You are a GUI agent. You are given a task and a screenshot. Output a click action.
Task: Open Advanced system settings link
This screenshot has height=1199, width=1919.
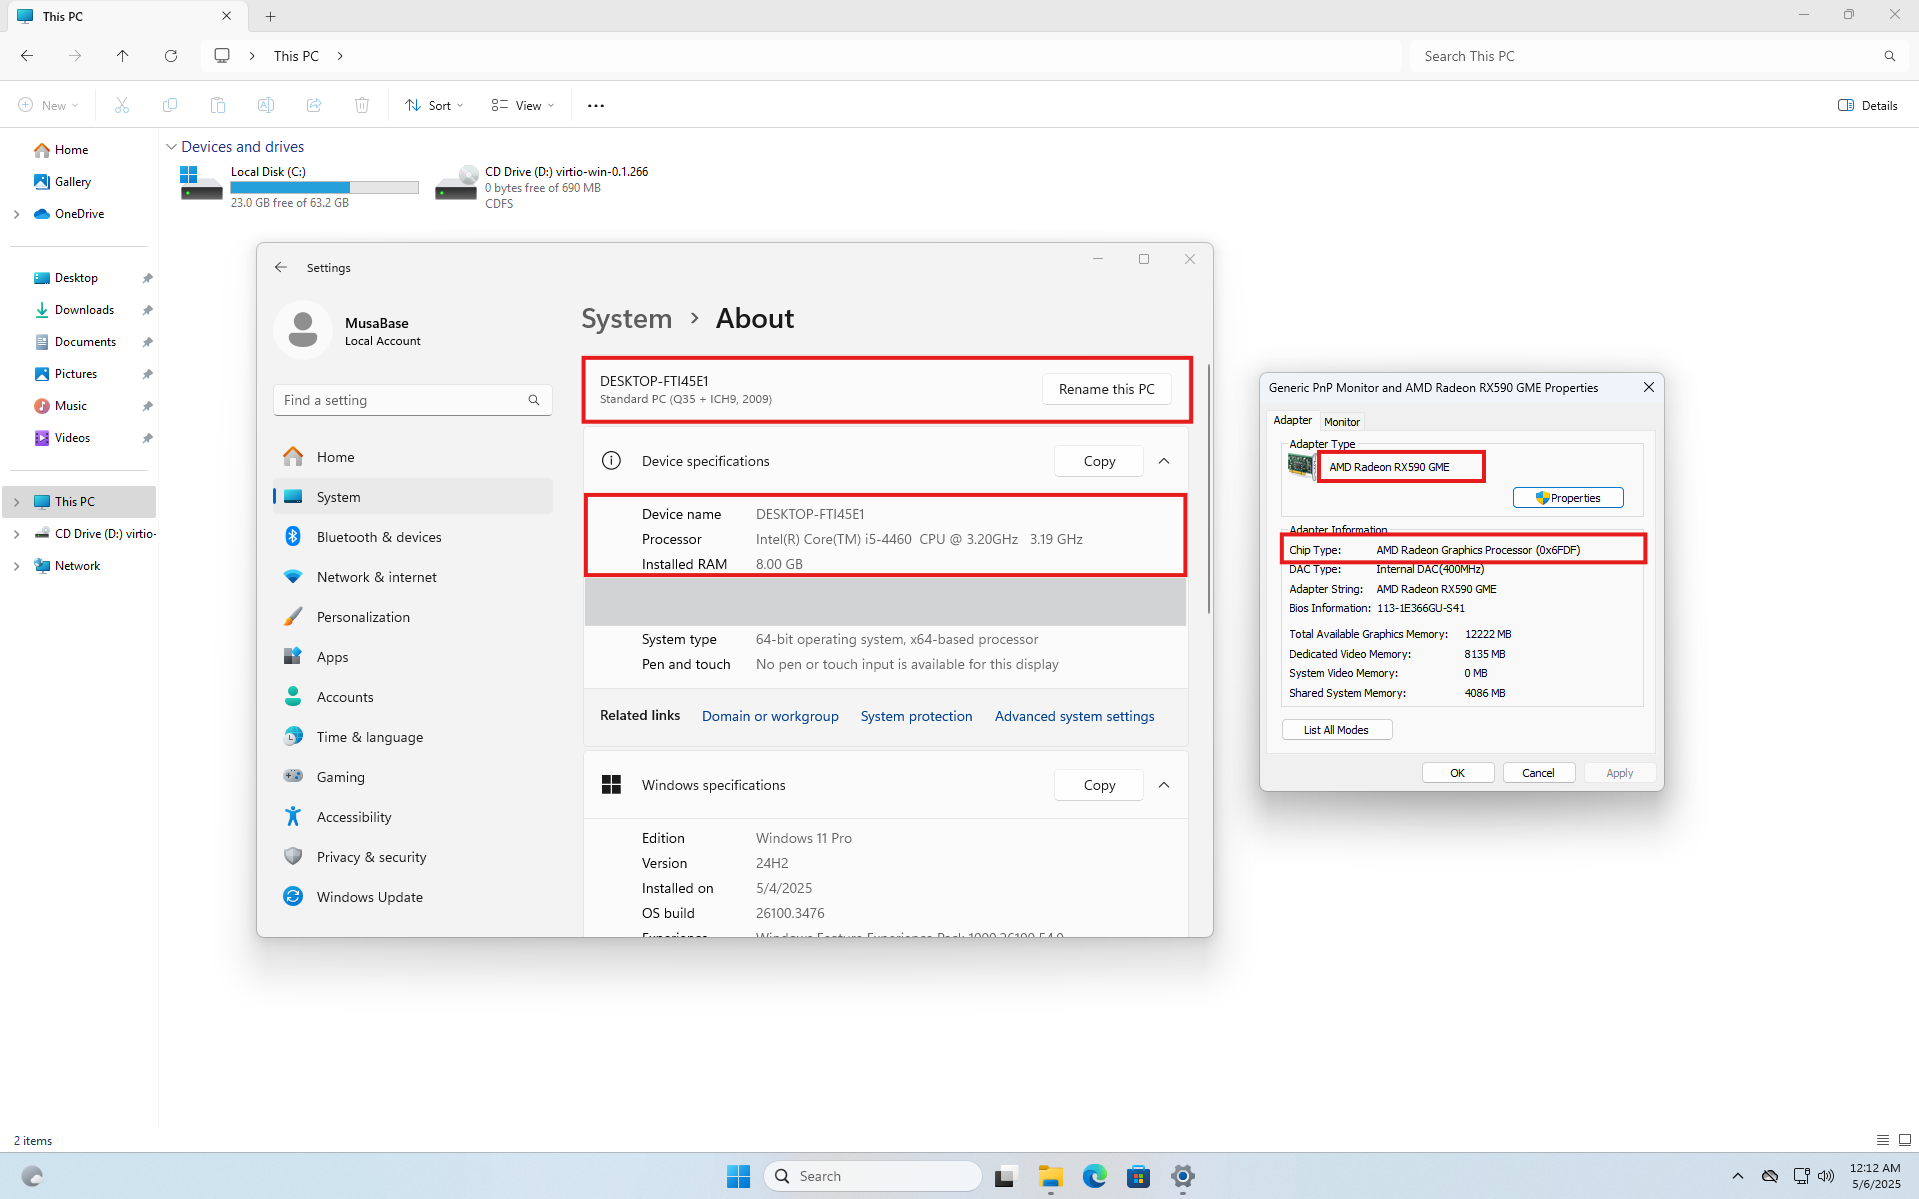[1075, 716]
